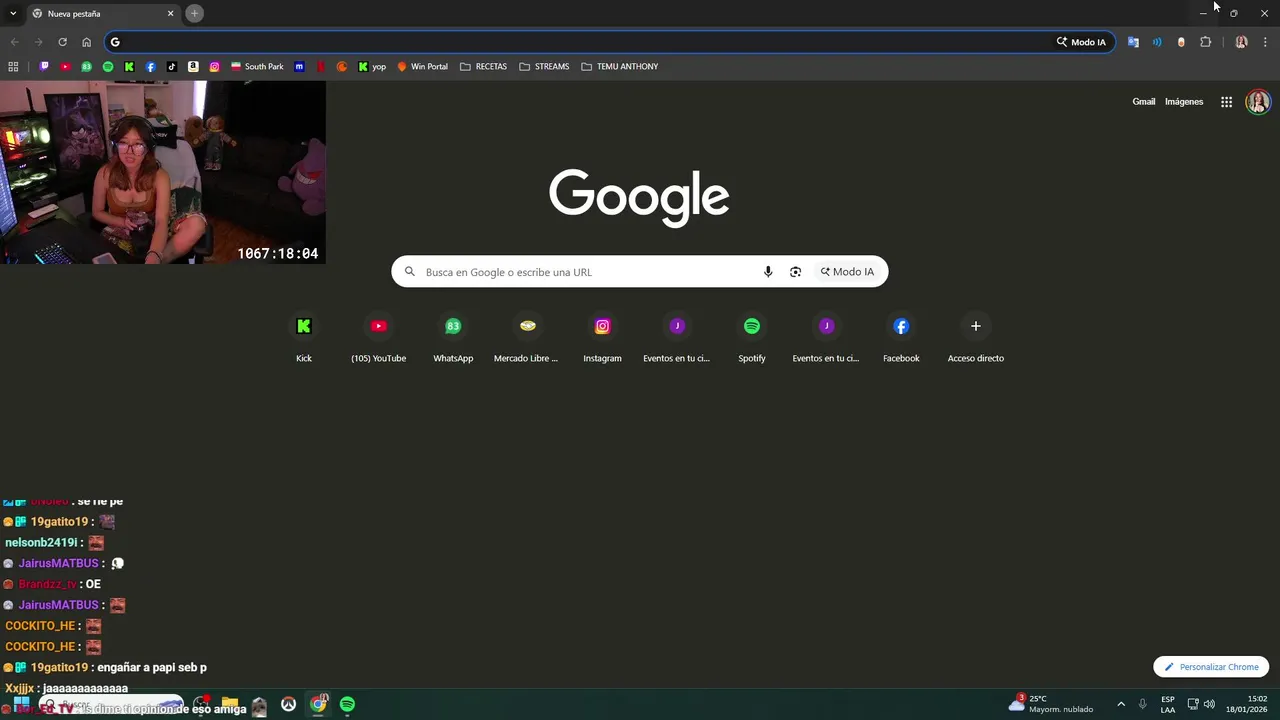Select the Nueva pestaña tab
The width and height of the screenshot is (1280, 720).
[102, 14]
